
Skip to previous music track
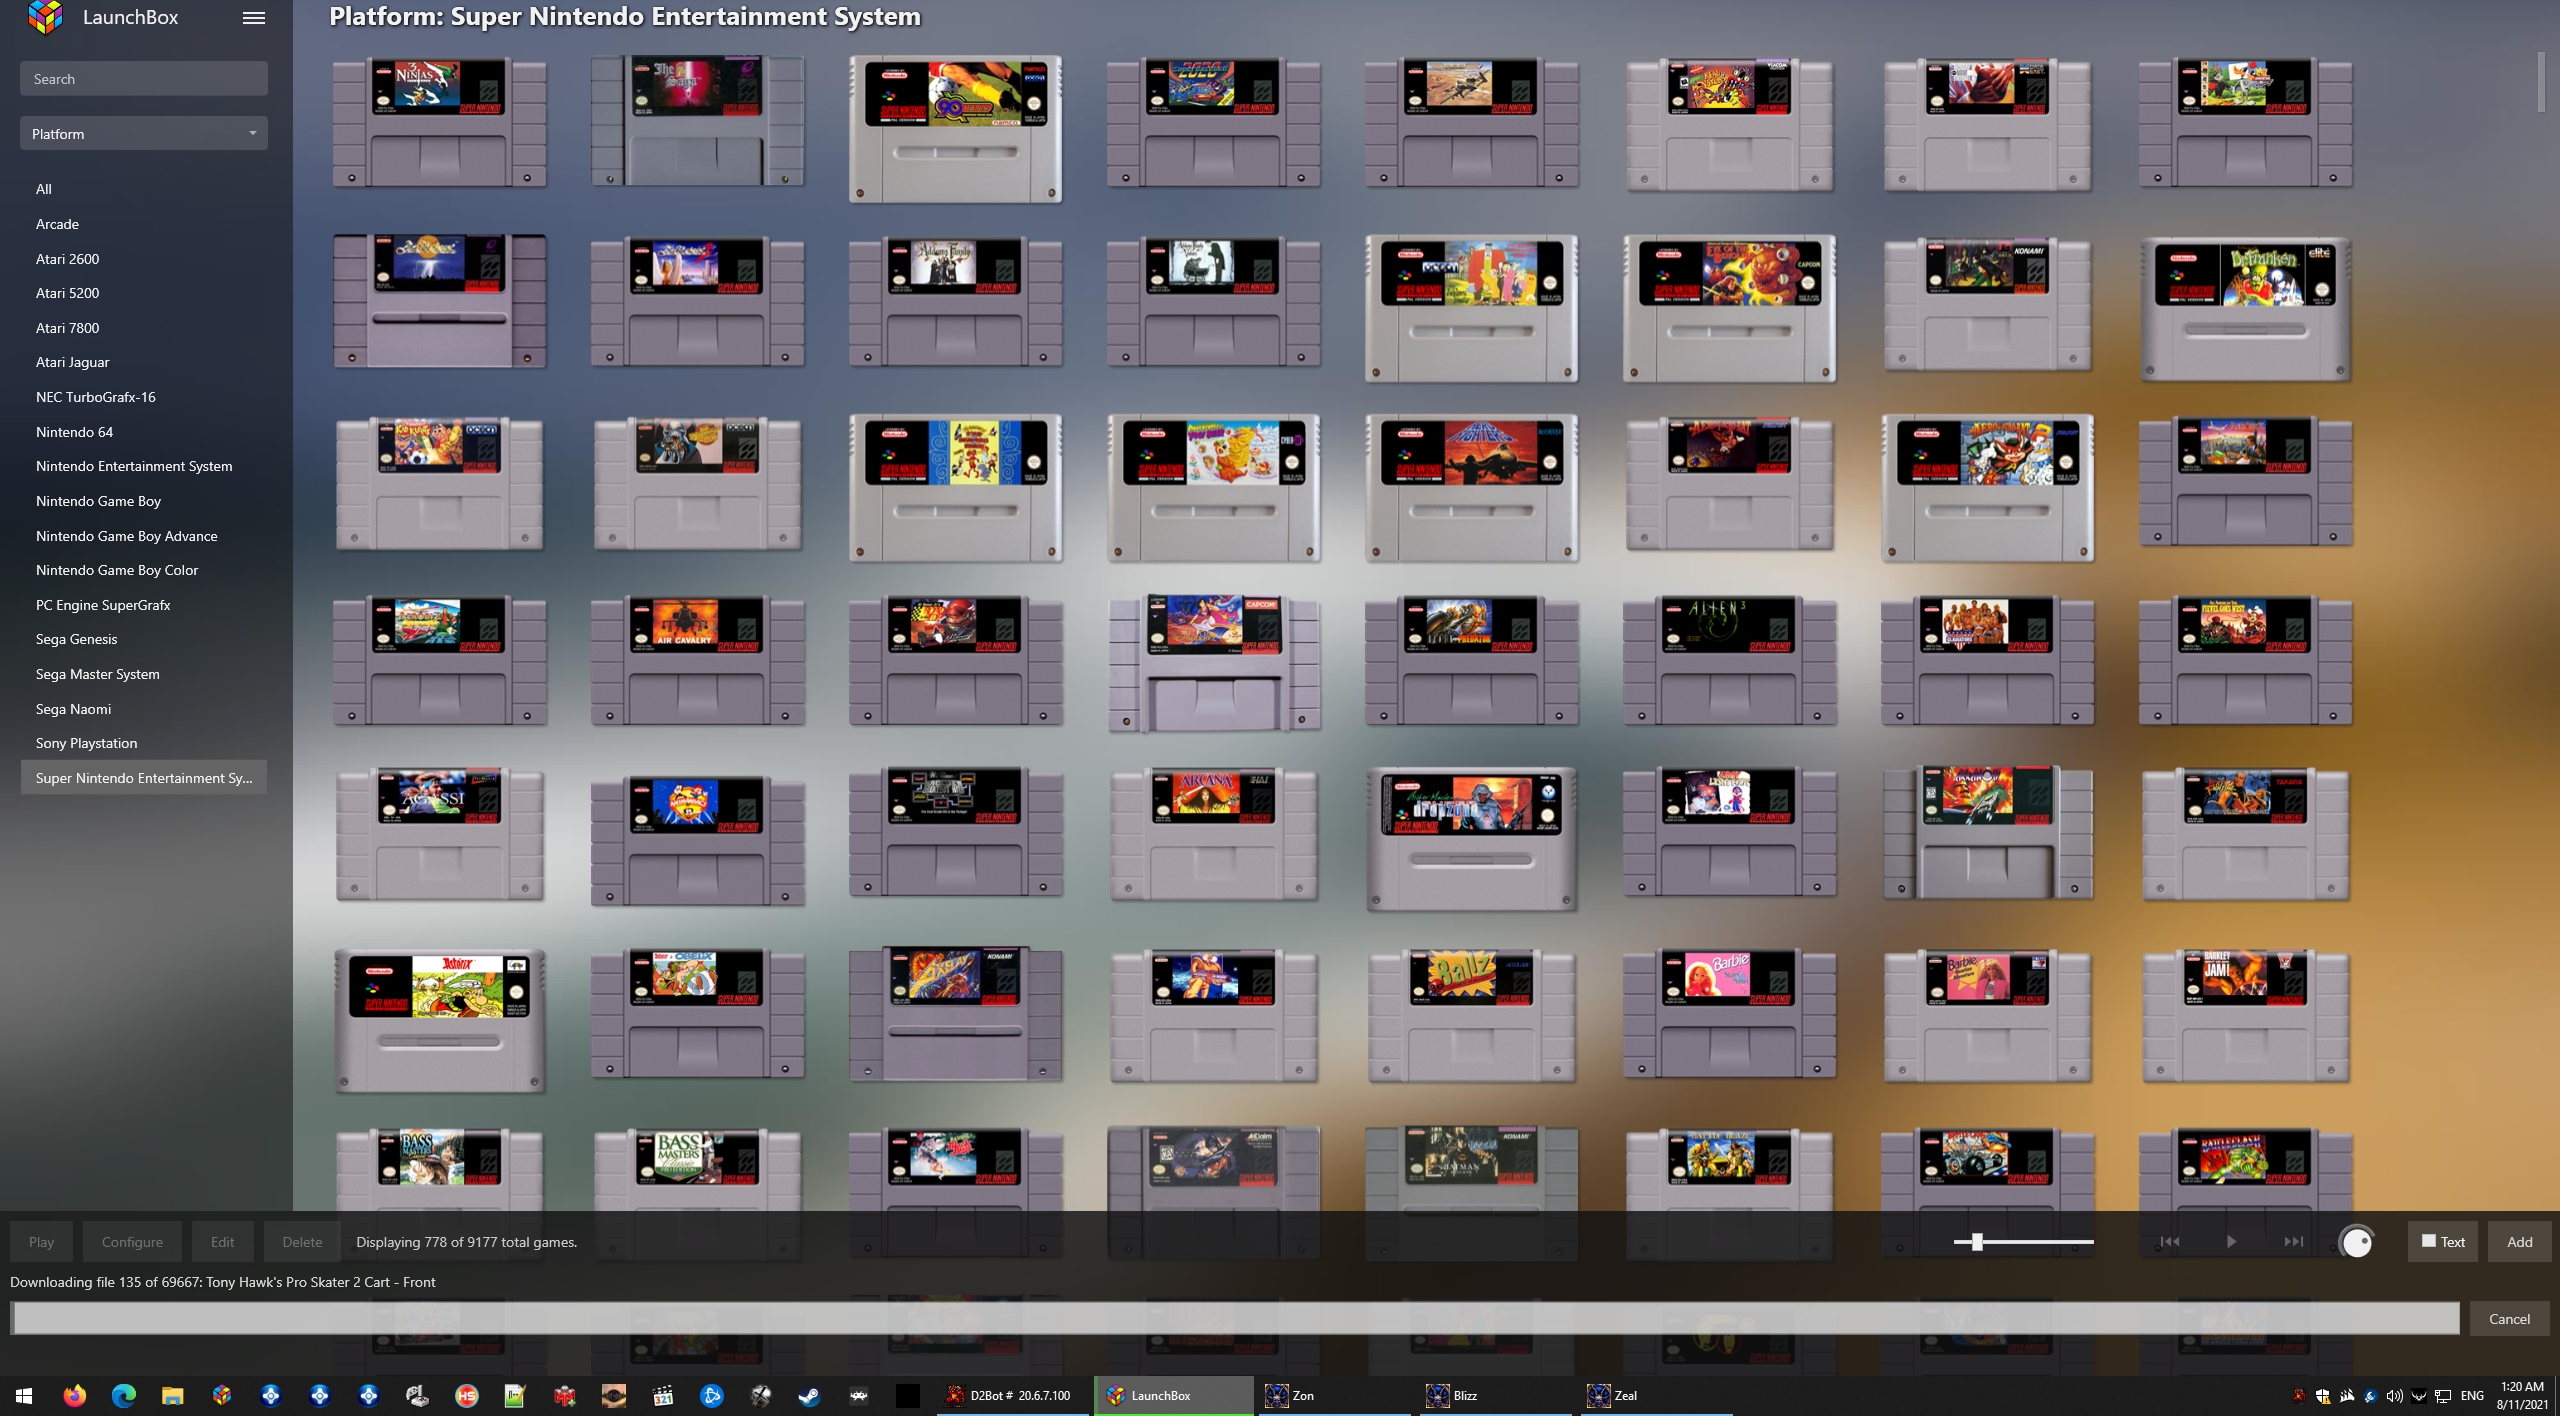(2169, 1241)
